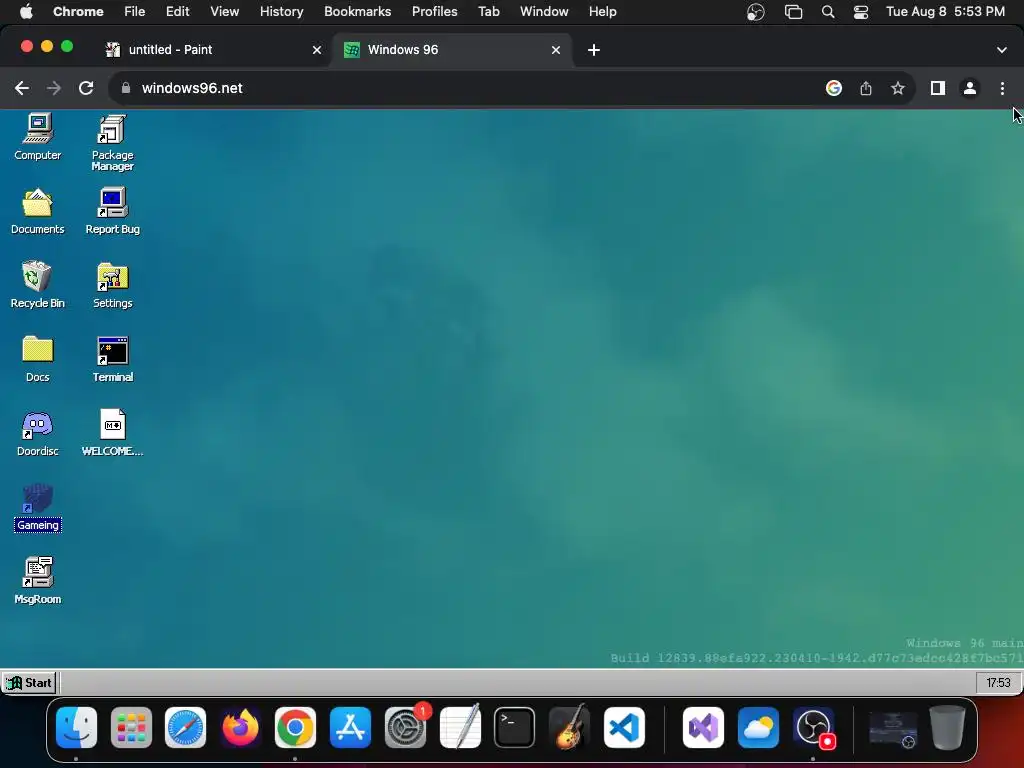Launch Visual Studio Code from Dock
Image resolution: width=1024 pixels, height=768 pixels.
pyautogui.click(x=624, y=727)
